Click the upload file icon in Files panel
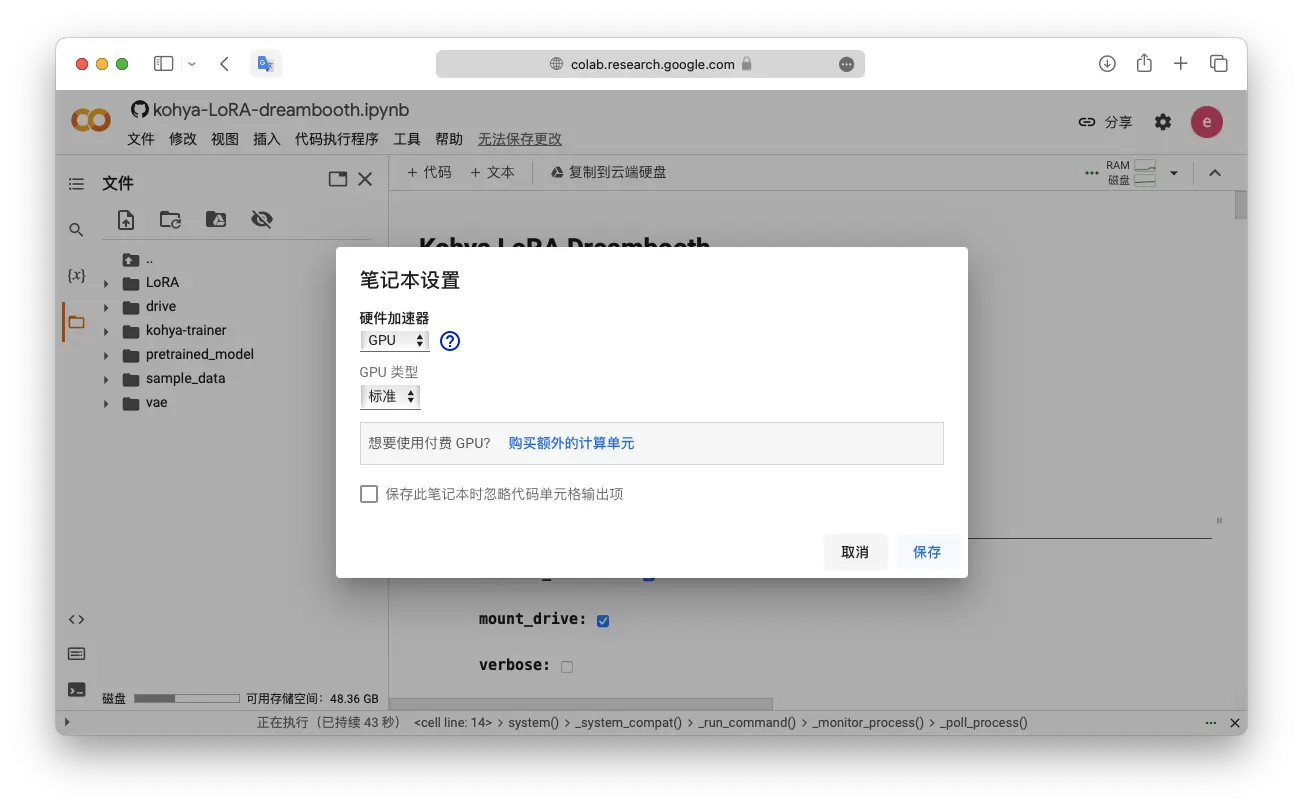 click(x=126, y=220)
